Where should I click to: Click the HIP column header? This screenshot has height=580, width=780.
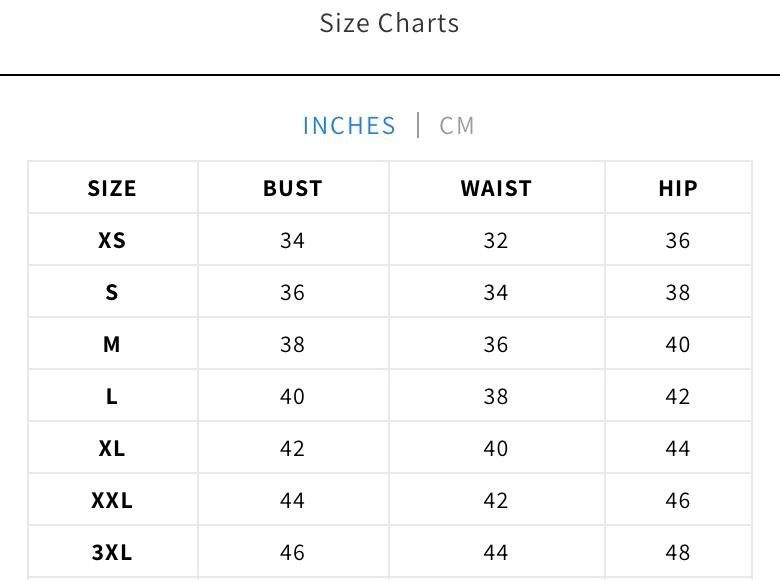[677, 188]
